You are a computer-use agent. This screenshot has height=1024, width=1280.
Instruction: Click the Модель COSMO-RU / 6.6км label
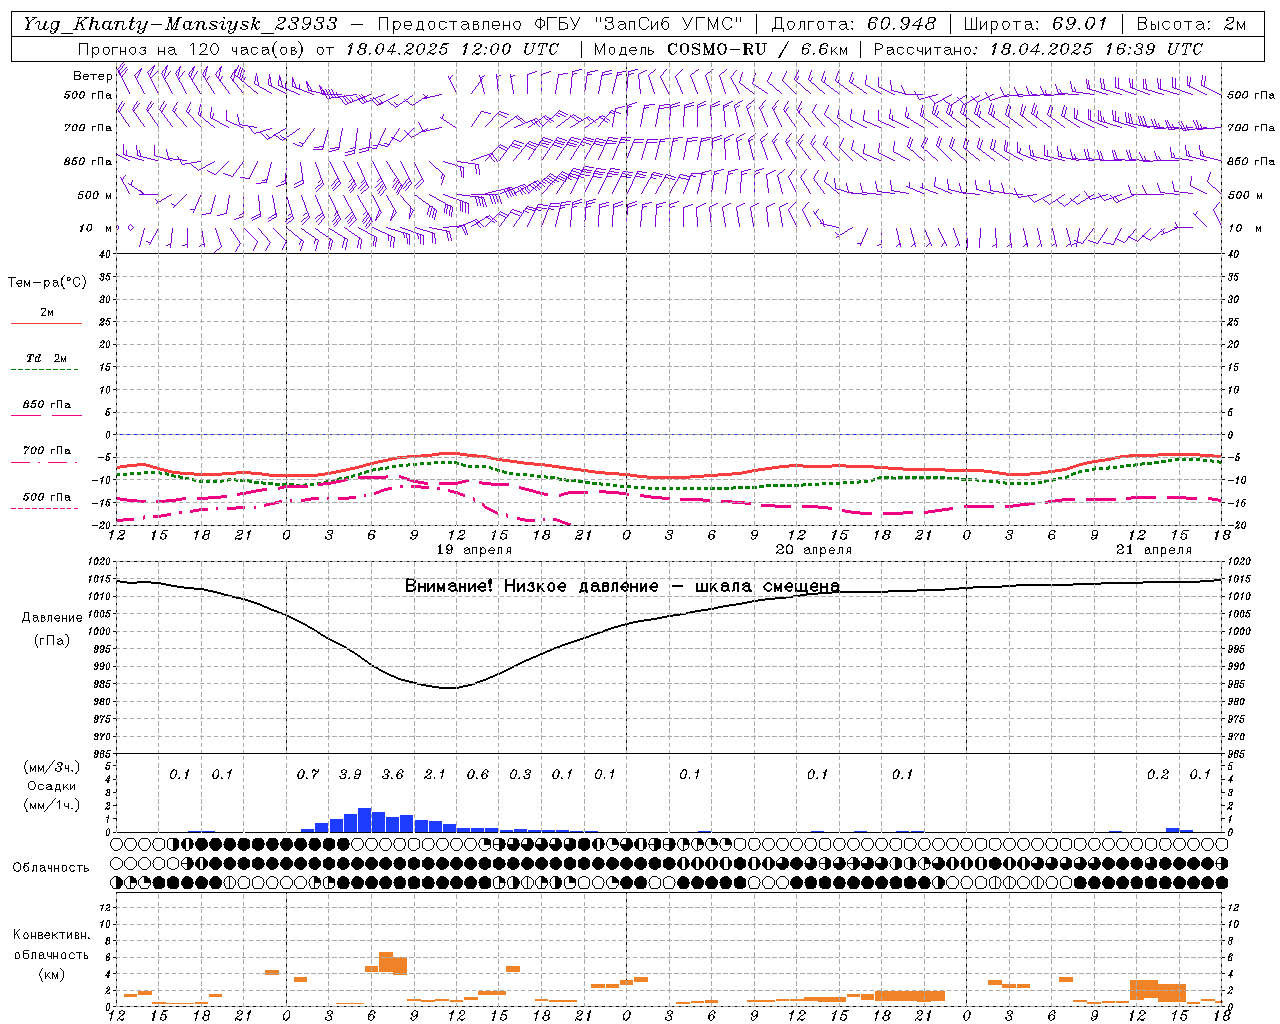pos(721,49)
